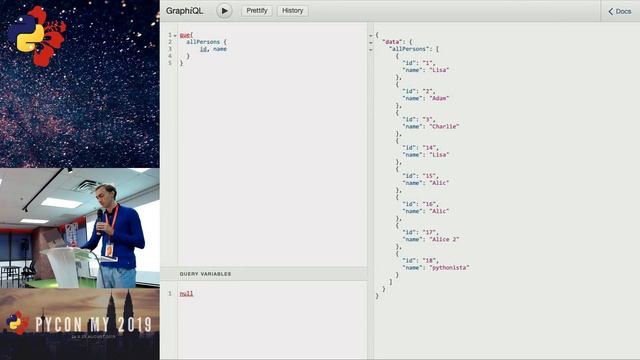Click the PYCON MY 2019 banner

80,324
